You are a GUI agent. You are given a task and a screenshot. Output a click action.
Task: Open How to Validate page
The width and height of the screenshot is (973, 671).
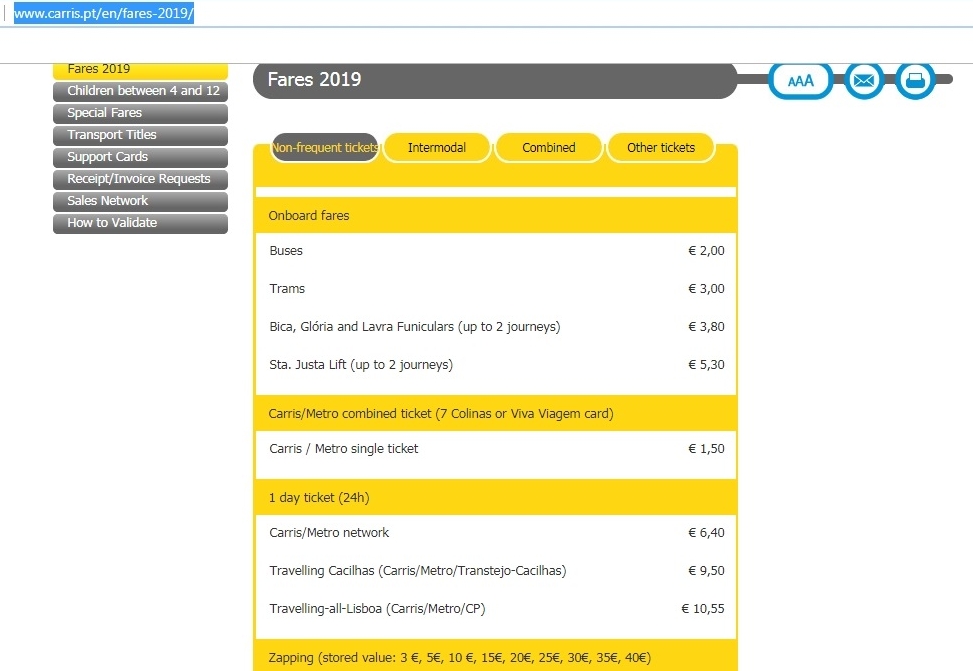140,223
